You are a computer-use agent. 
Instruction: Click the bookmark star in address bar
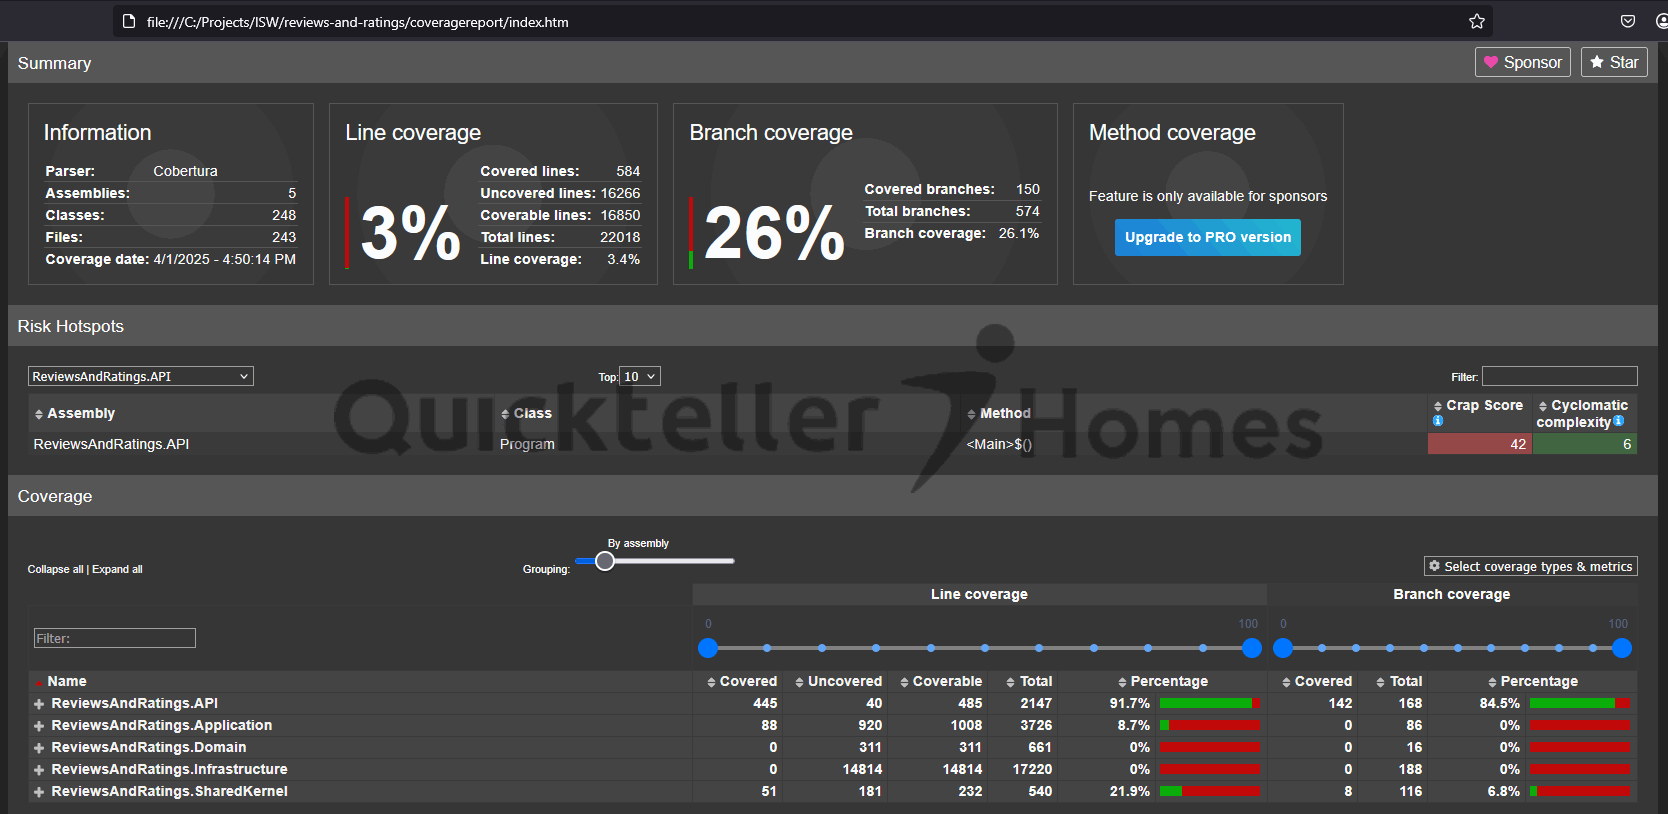1476,21
